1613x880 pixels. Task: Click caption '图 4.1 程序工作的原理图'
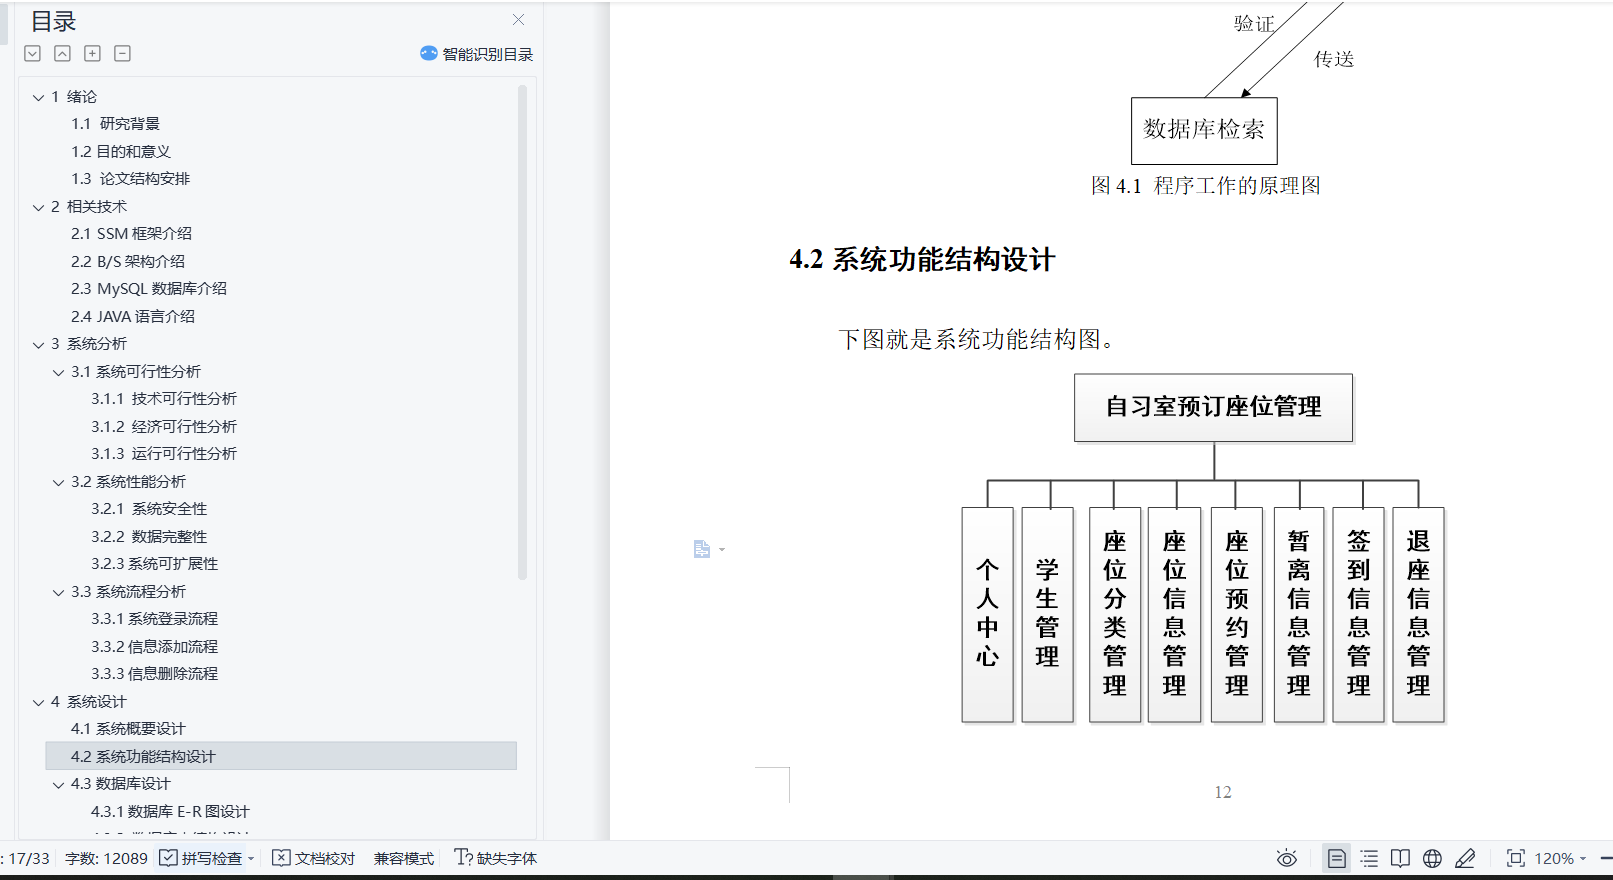[1206, 186]
